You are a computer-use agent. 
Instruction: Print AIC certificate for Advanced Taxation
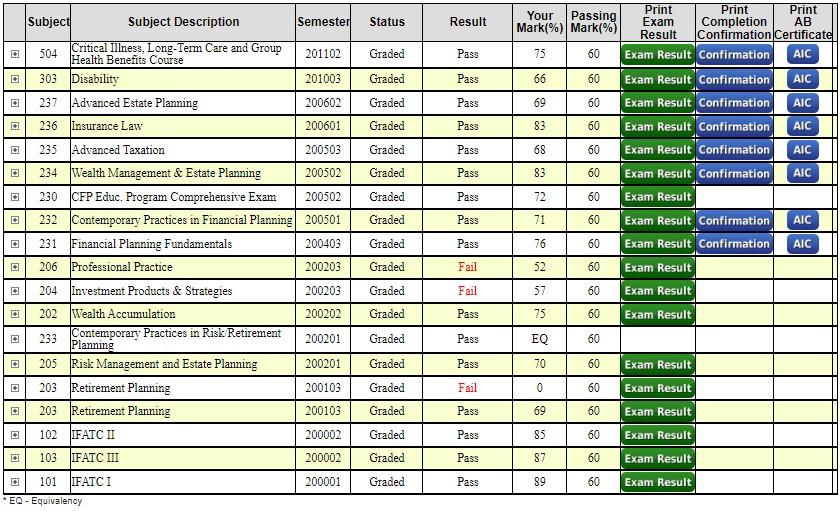[802, 150]
